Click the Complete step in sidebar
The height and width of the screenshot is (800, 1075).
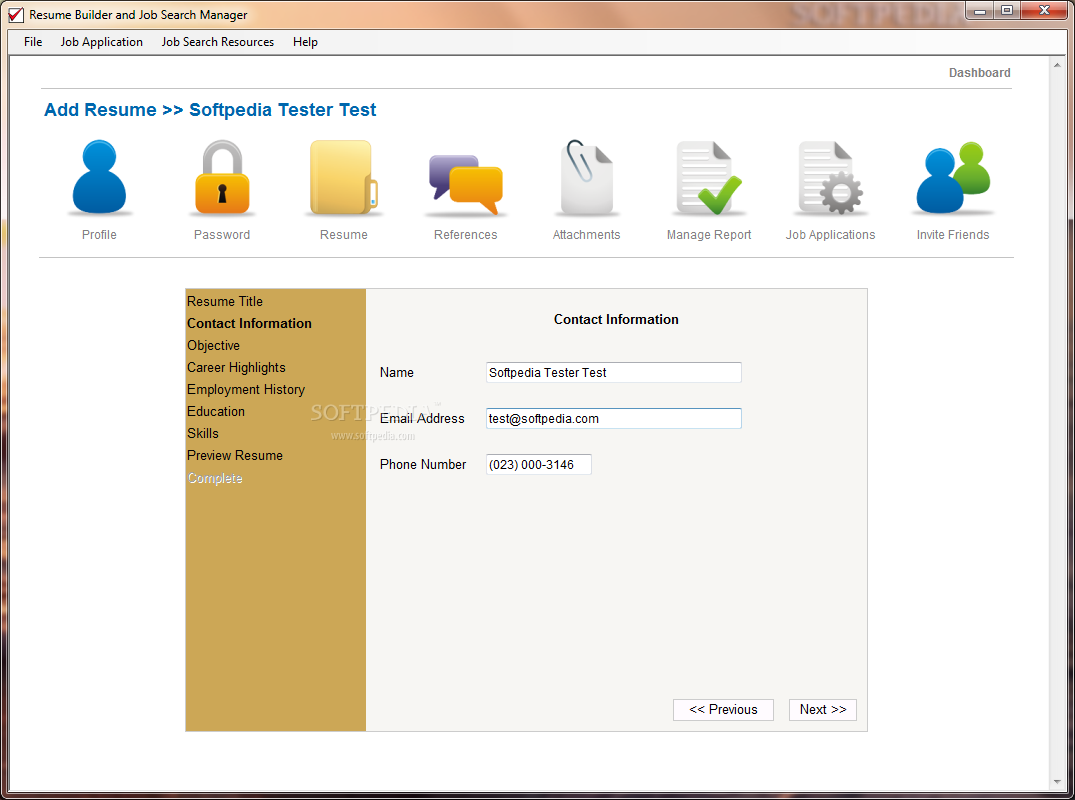(215, 478)
